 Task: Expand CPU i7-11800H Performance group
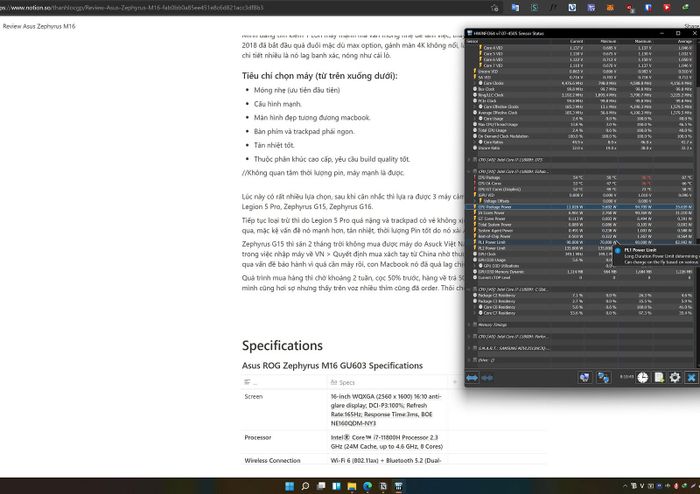tap(469, 336)
